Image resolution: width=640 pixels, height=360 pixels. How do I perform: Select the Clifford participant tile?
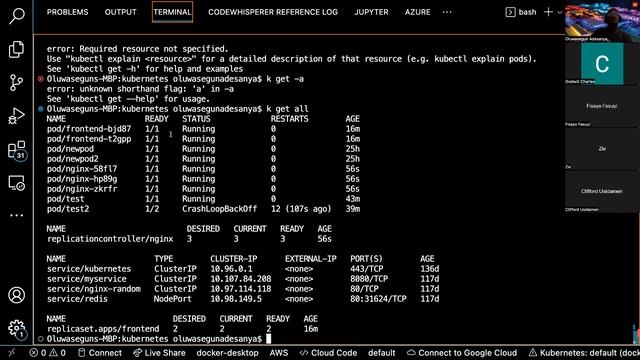tap(602, 191)
